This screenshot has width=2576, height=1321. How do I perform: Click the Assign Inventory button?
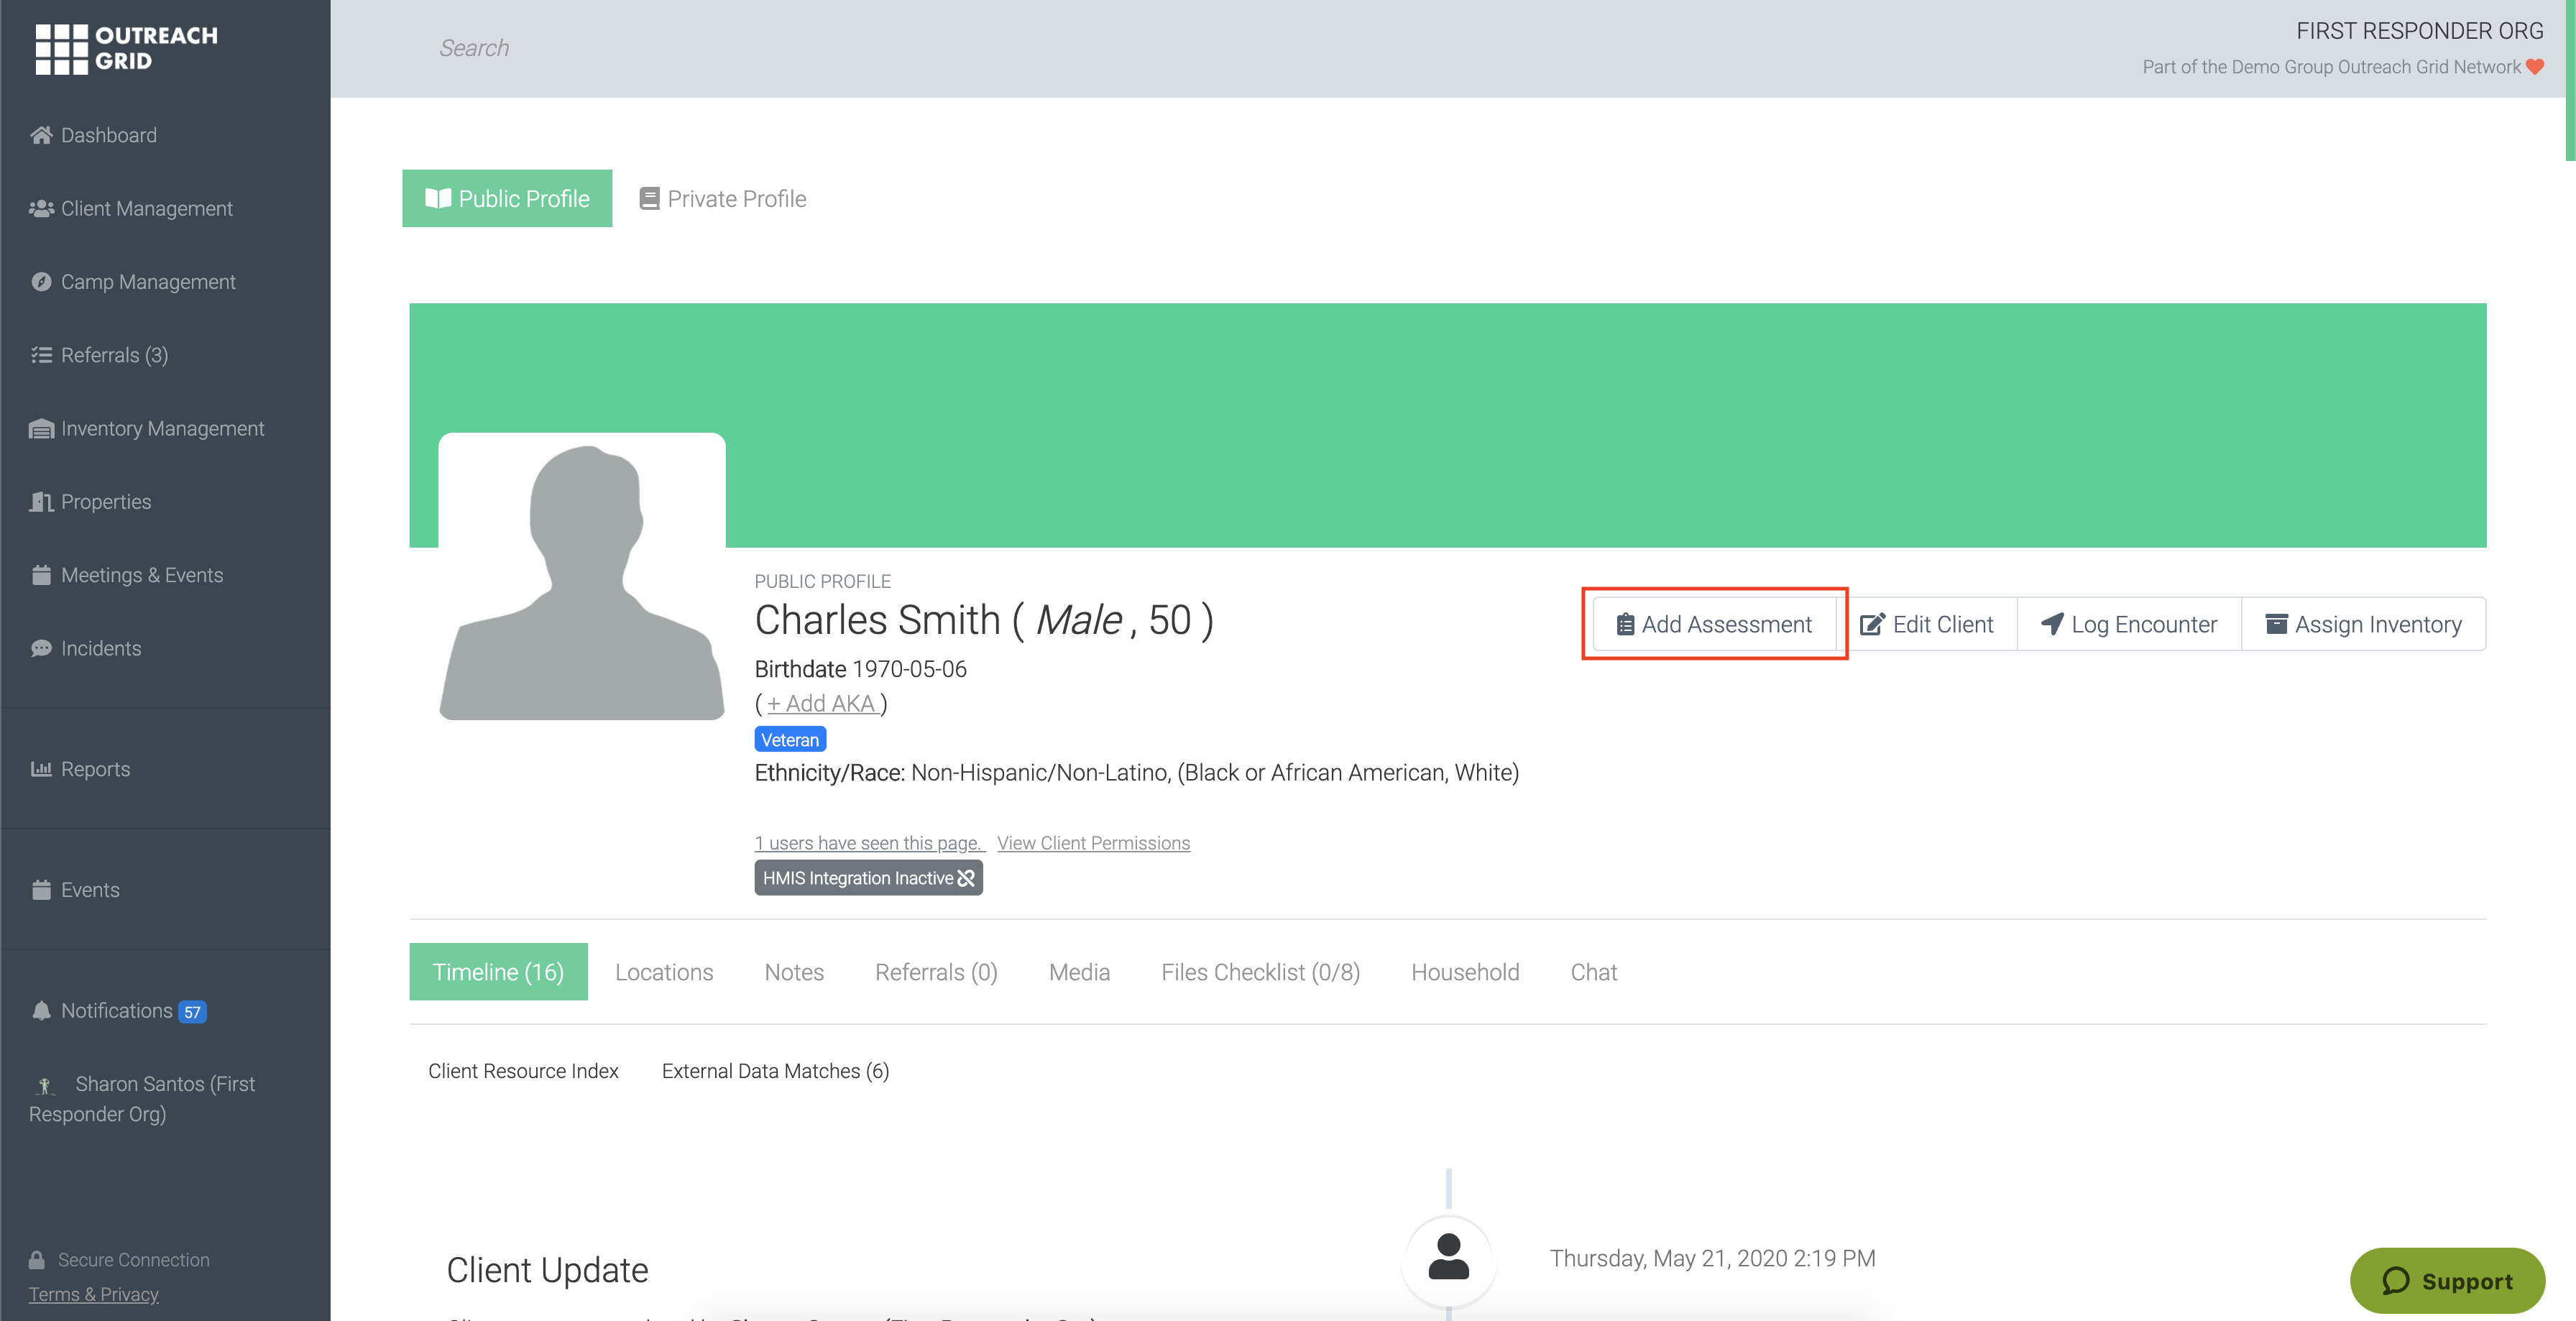coord(2363,624)
